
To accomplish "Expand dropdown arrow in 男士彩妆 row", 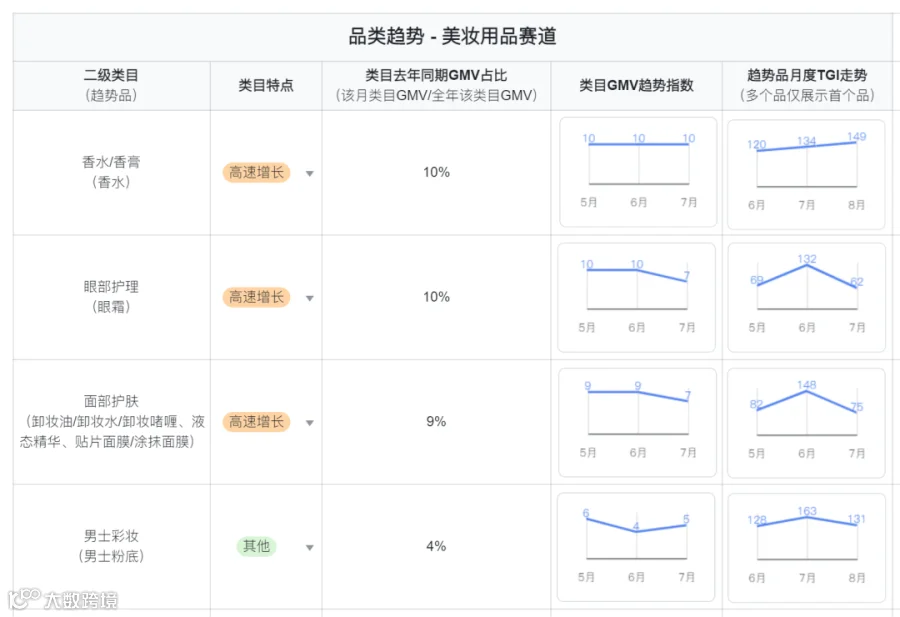I will coord(309,548).
